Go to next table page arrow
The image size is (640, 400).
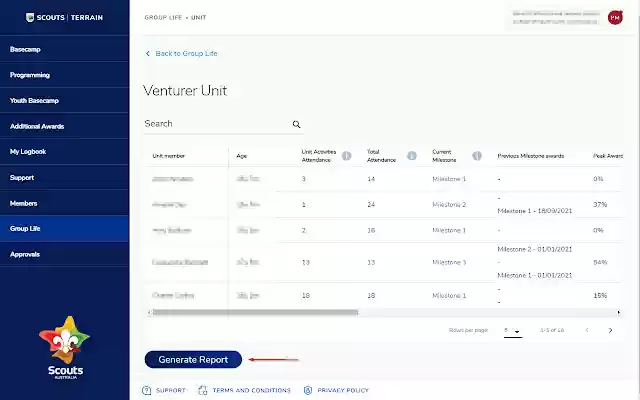610,330
